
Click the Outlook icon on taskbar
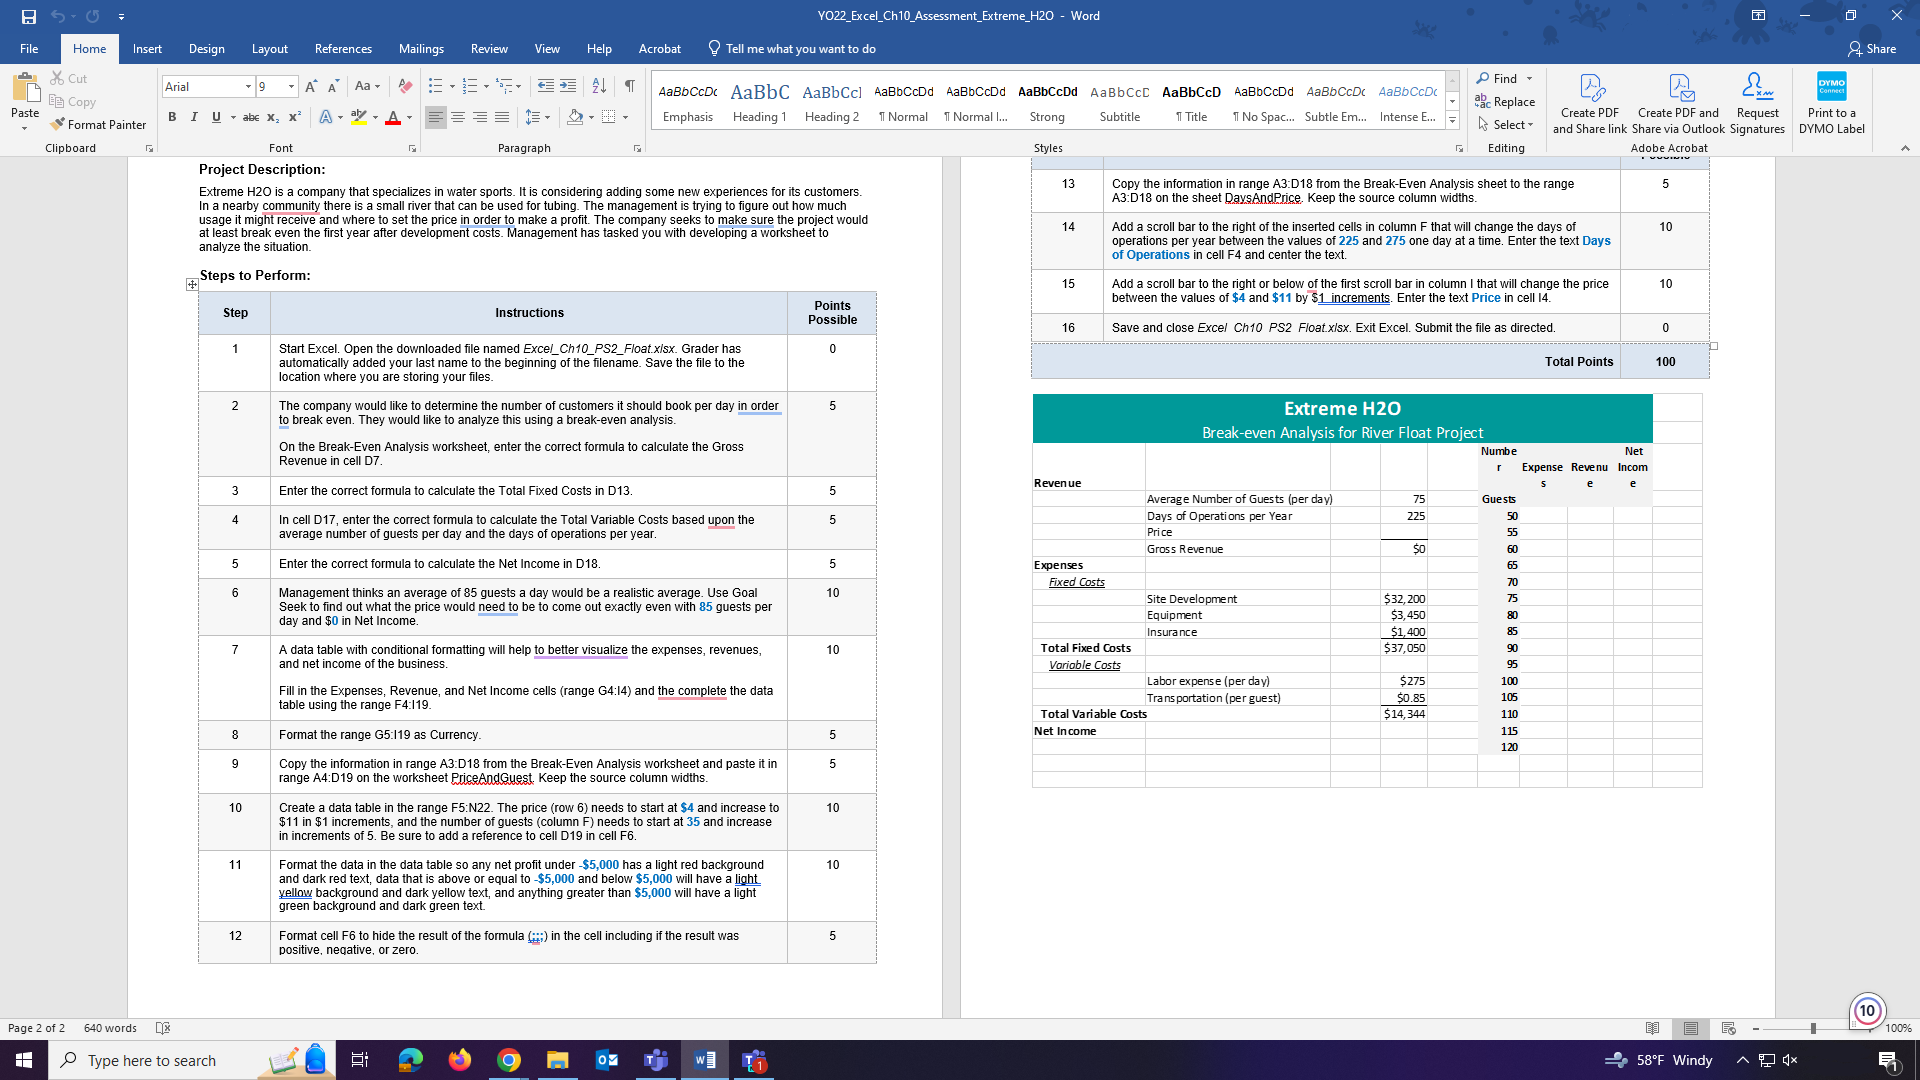(x=607, y=1059)
